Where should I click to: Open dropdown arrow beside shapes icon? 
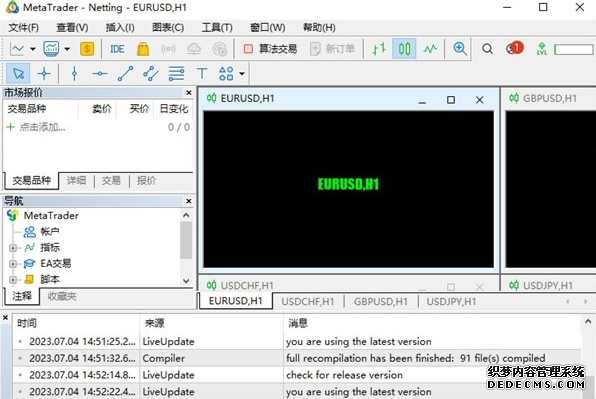pos(242,74)
